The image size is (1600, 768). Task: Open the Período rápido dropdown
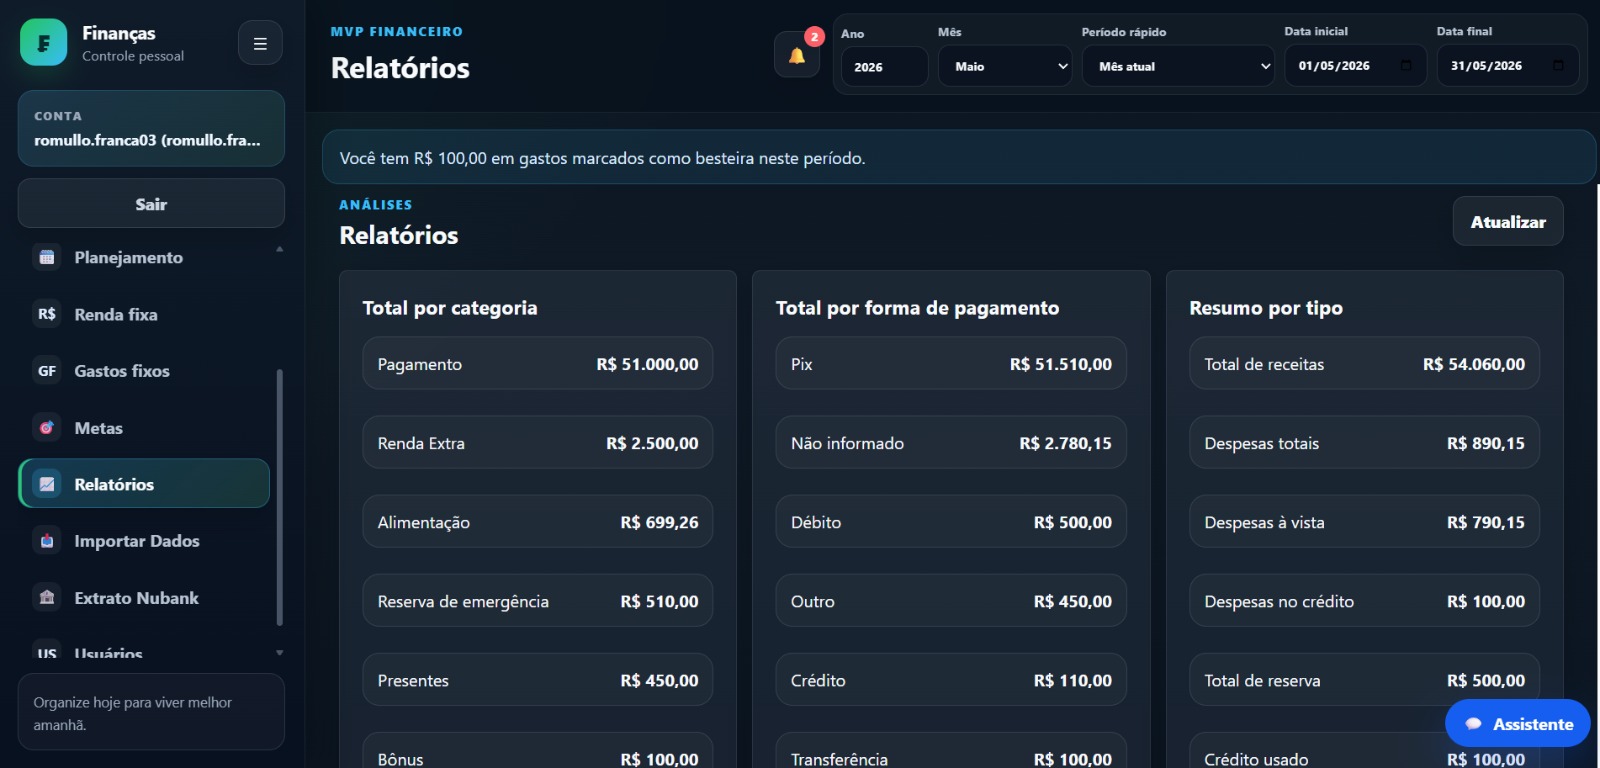[x=1178, y=66]
